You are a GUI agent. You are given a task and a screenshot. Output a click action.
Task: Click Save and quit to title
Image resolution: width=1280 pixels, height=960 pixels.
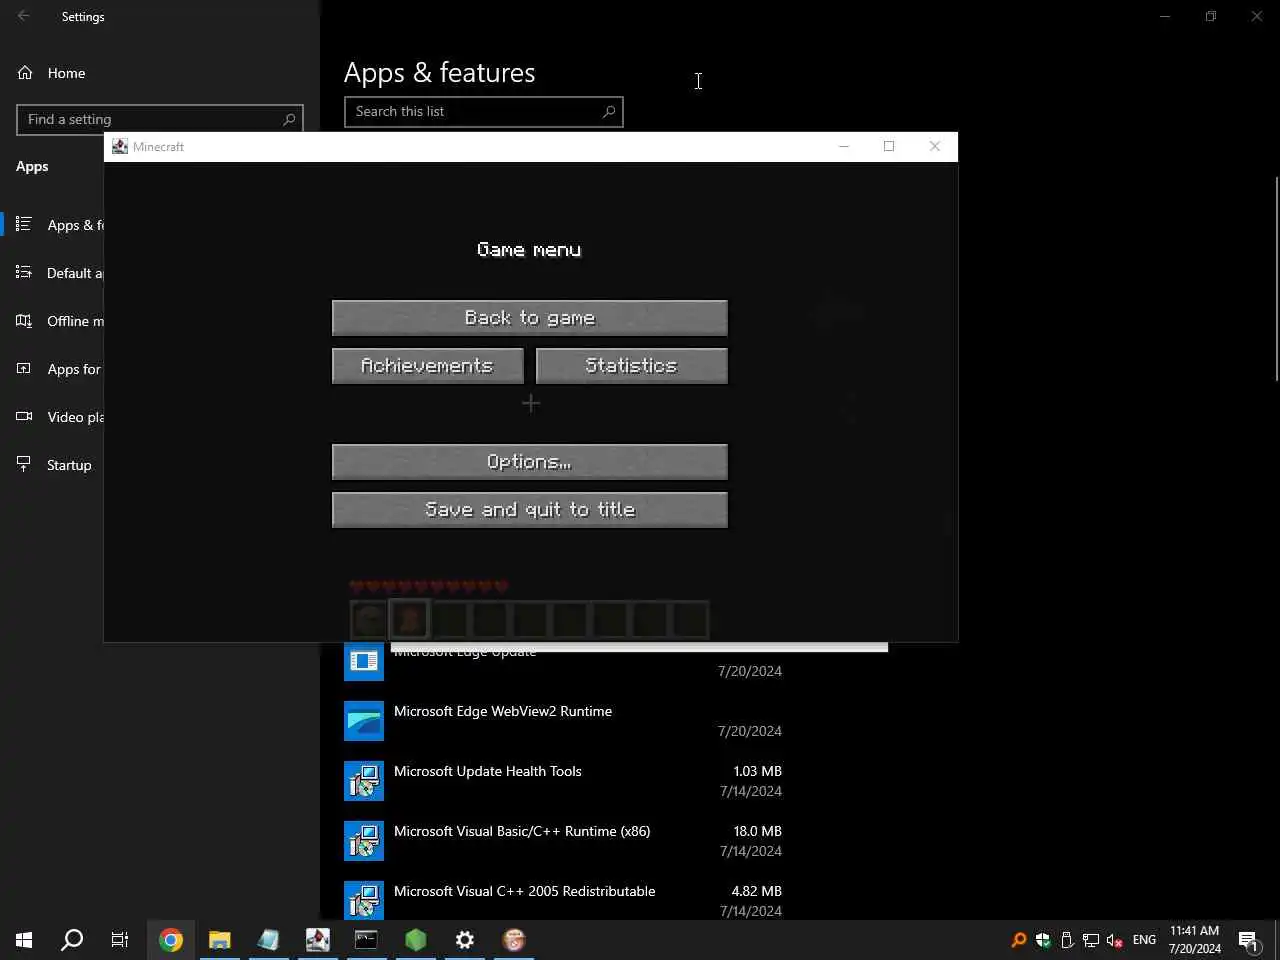pyautogui.click(x=530, y=510)
